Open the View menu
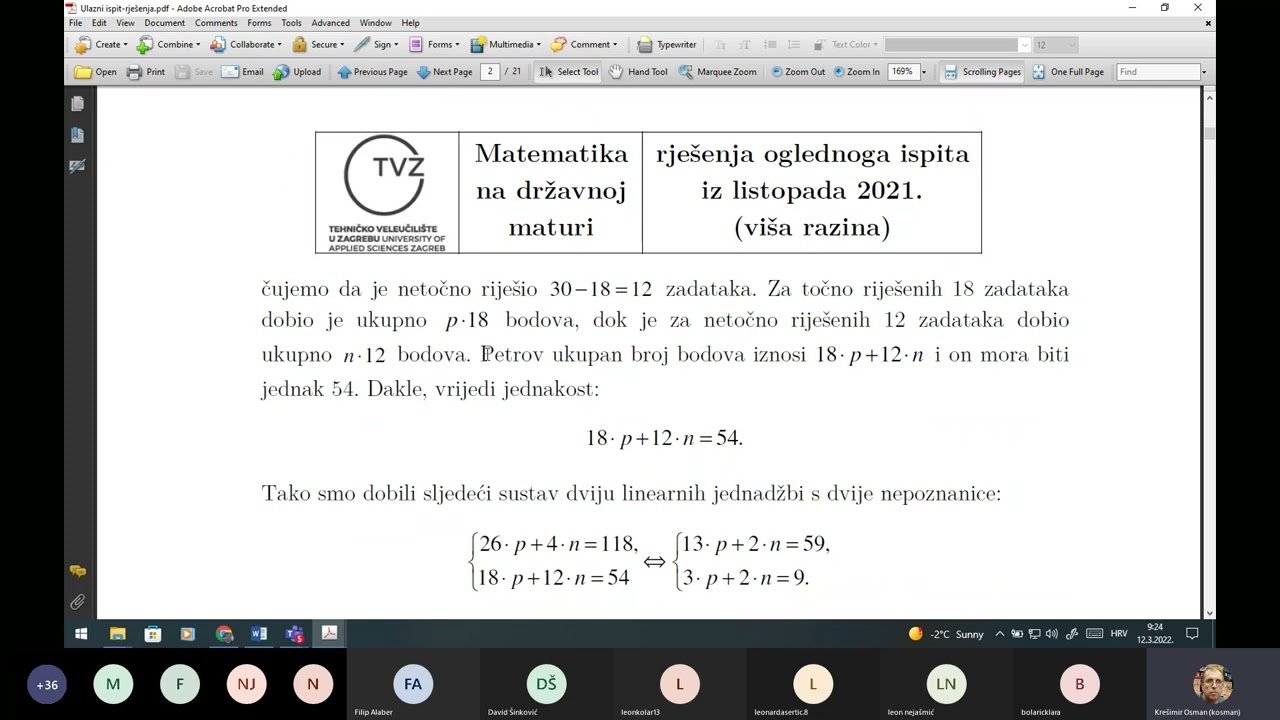This screenshot has height=720, width=1280. (x=125, y=23)
